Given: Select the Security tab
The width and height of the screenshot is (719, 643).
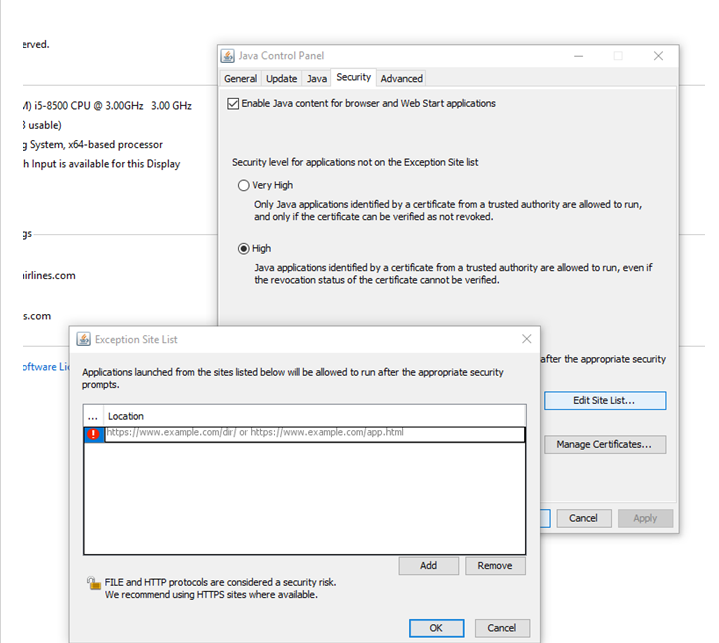Looking at the screenshot, I should (x=354, y=77).
